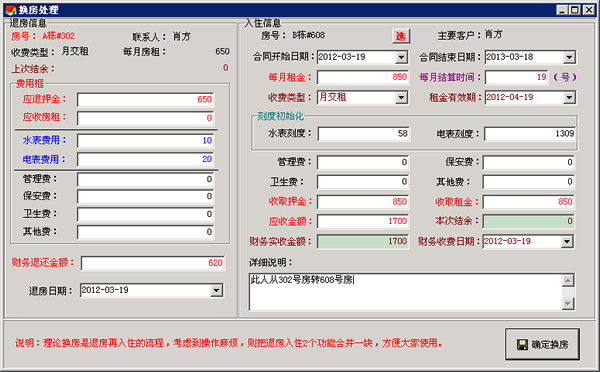The height and width of the screenshot is (372, 600).
Task: Click the 其他费 field in 费用框
Action: [x=145, y=232]
